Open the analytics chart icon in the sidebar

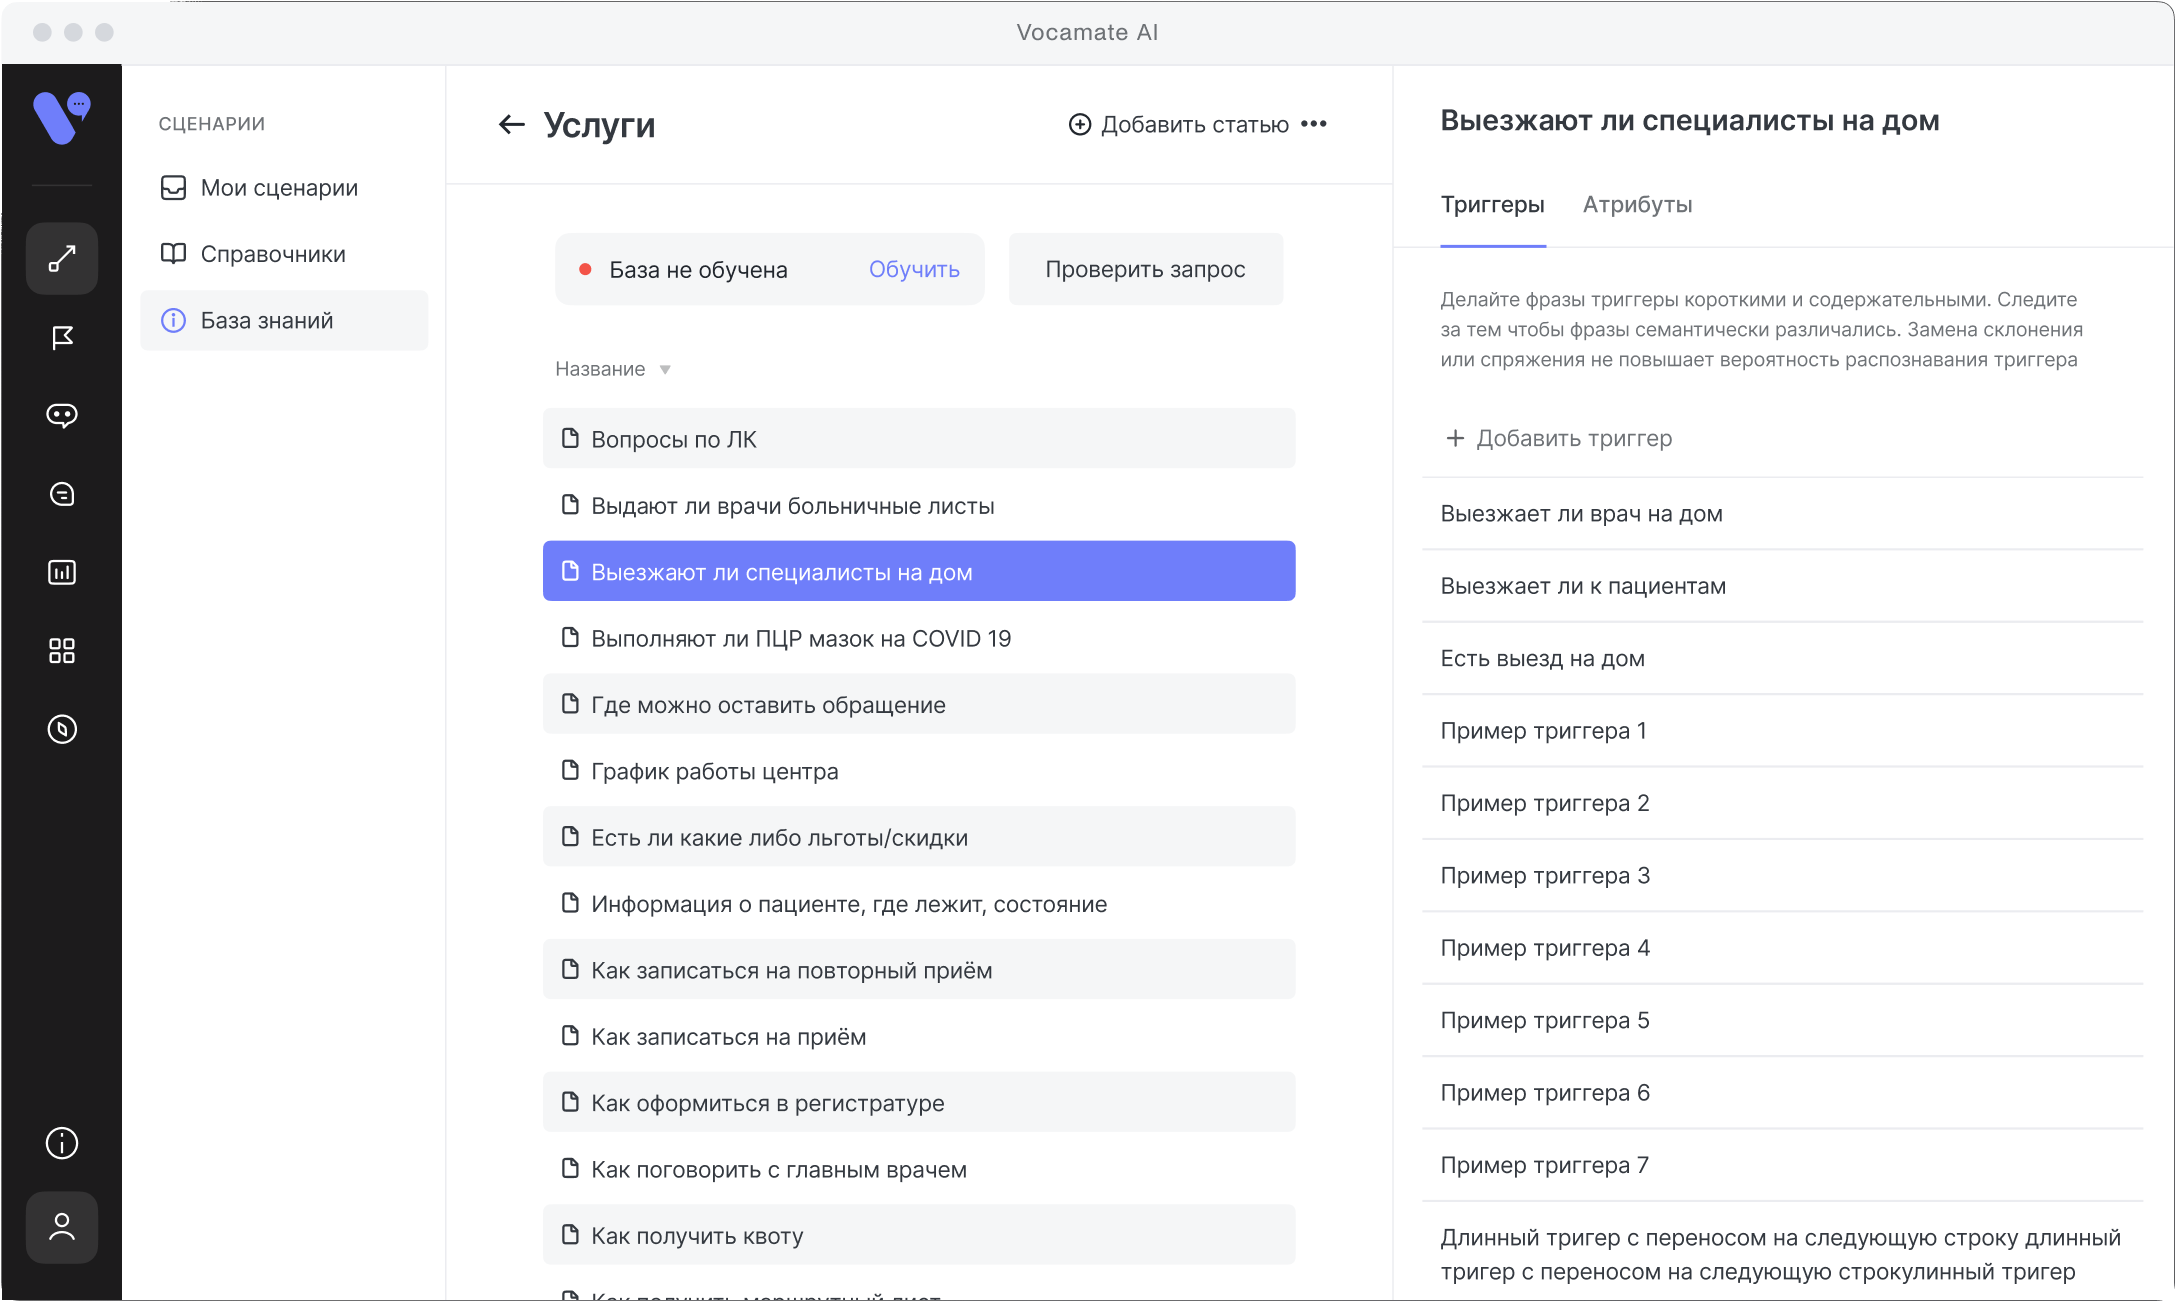tap(62, 572)
